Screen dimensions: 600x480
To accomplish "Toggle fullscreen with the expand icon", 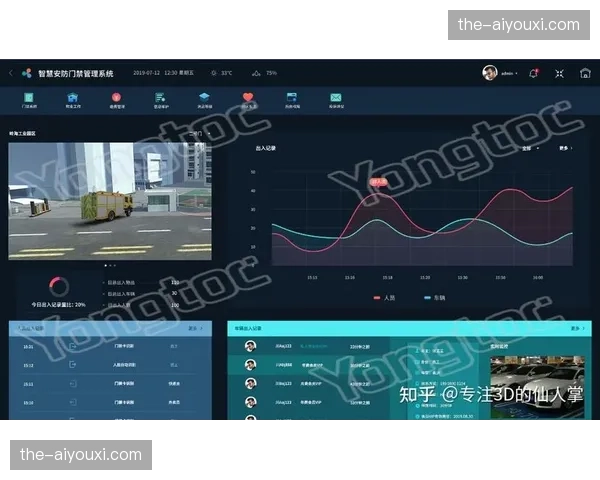I will [559, 73].
